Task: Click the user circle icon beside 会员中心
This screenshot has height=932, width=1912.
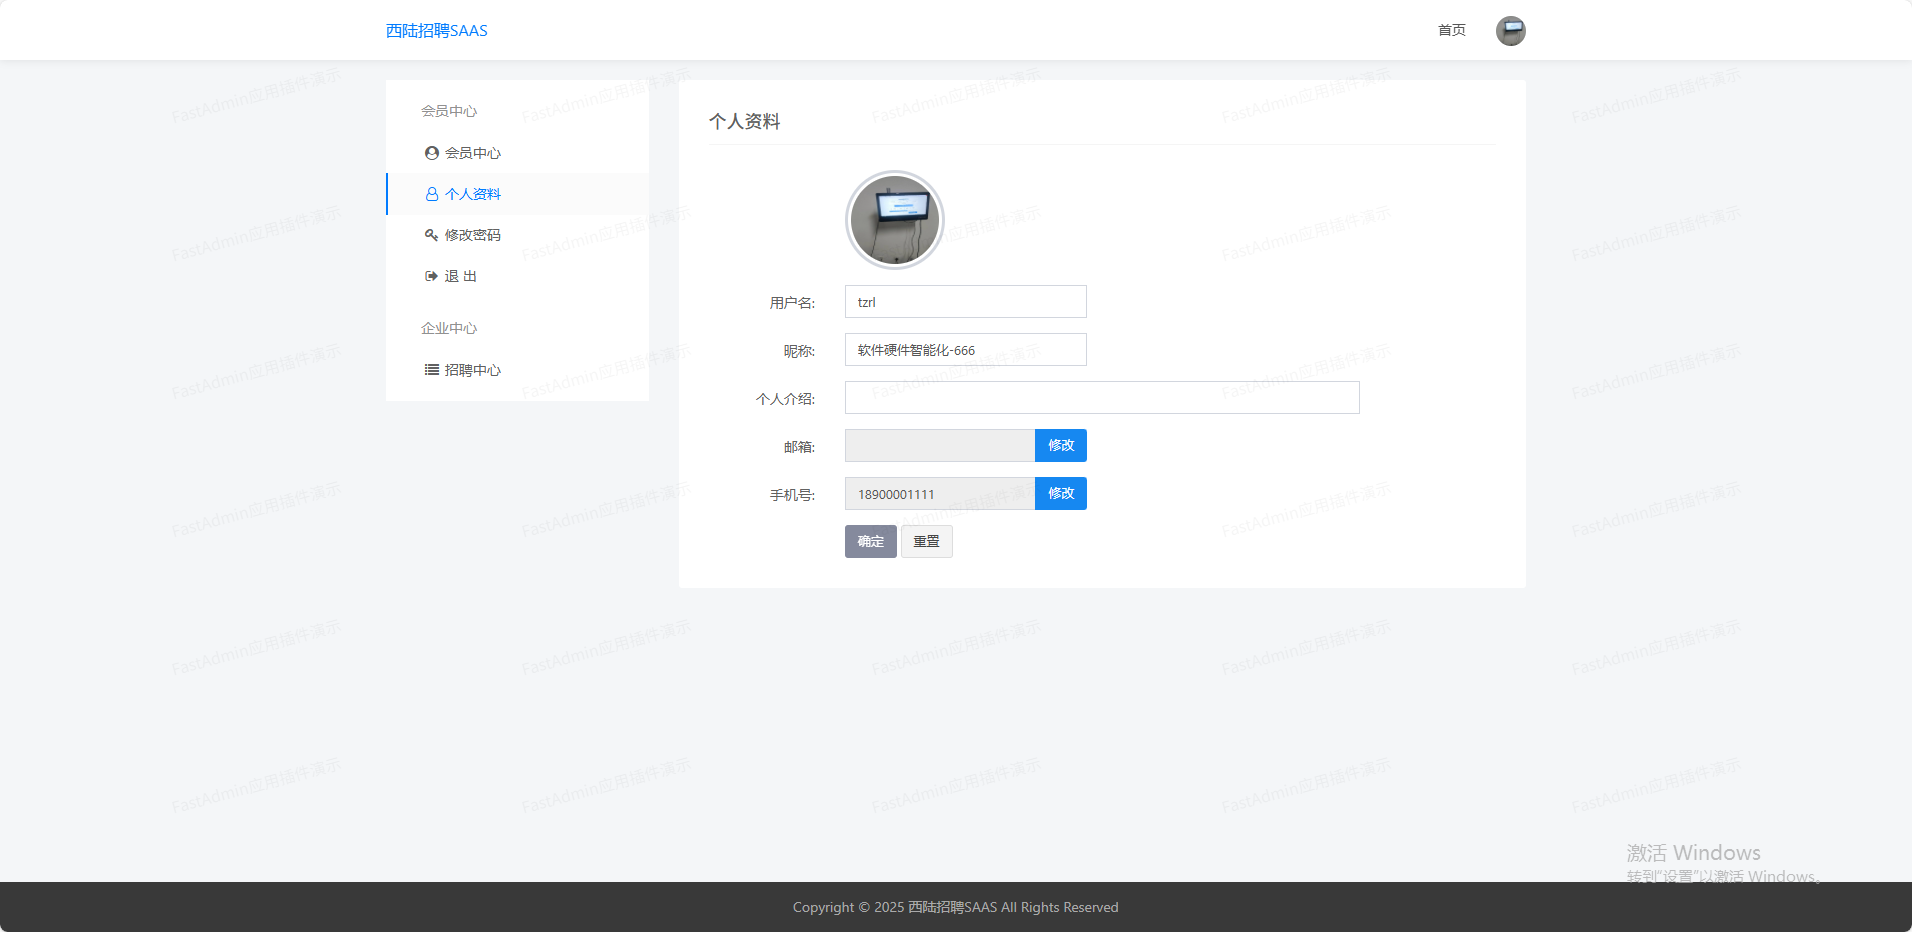Action: [431, 153]
